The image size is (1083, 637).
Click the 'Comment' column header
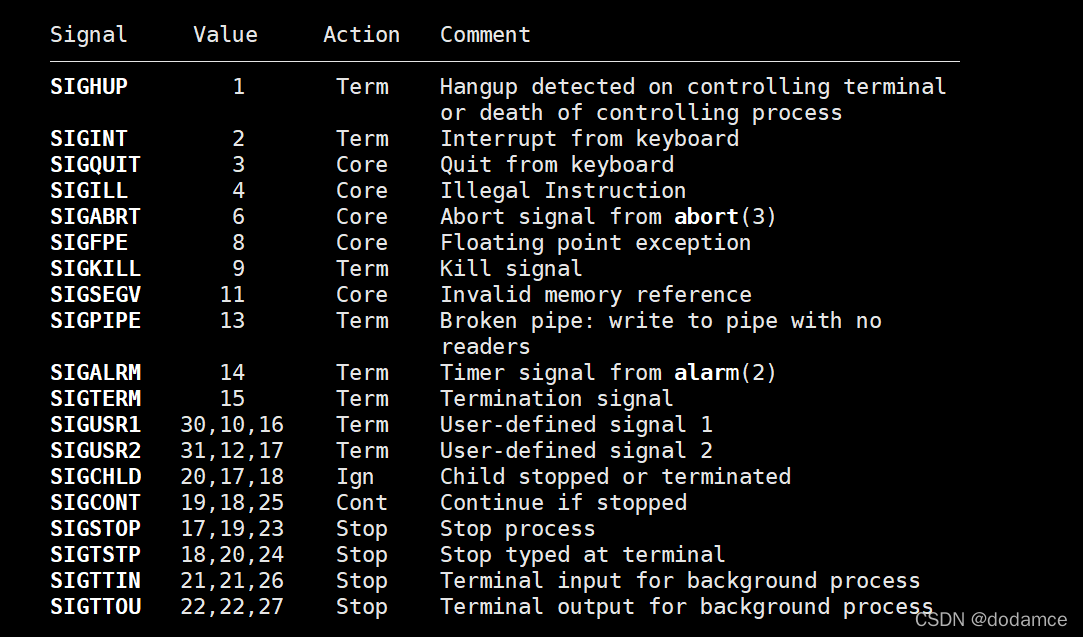click(x=485, y=35)
